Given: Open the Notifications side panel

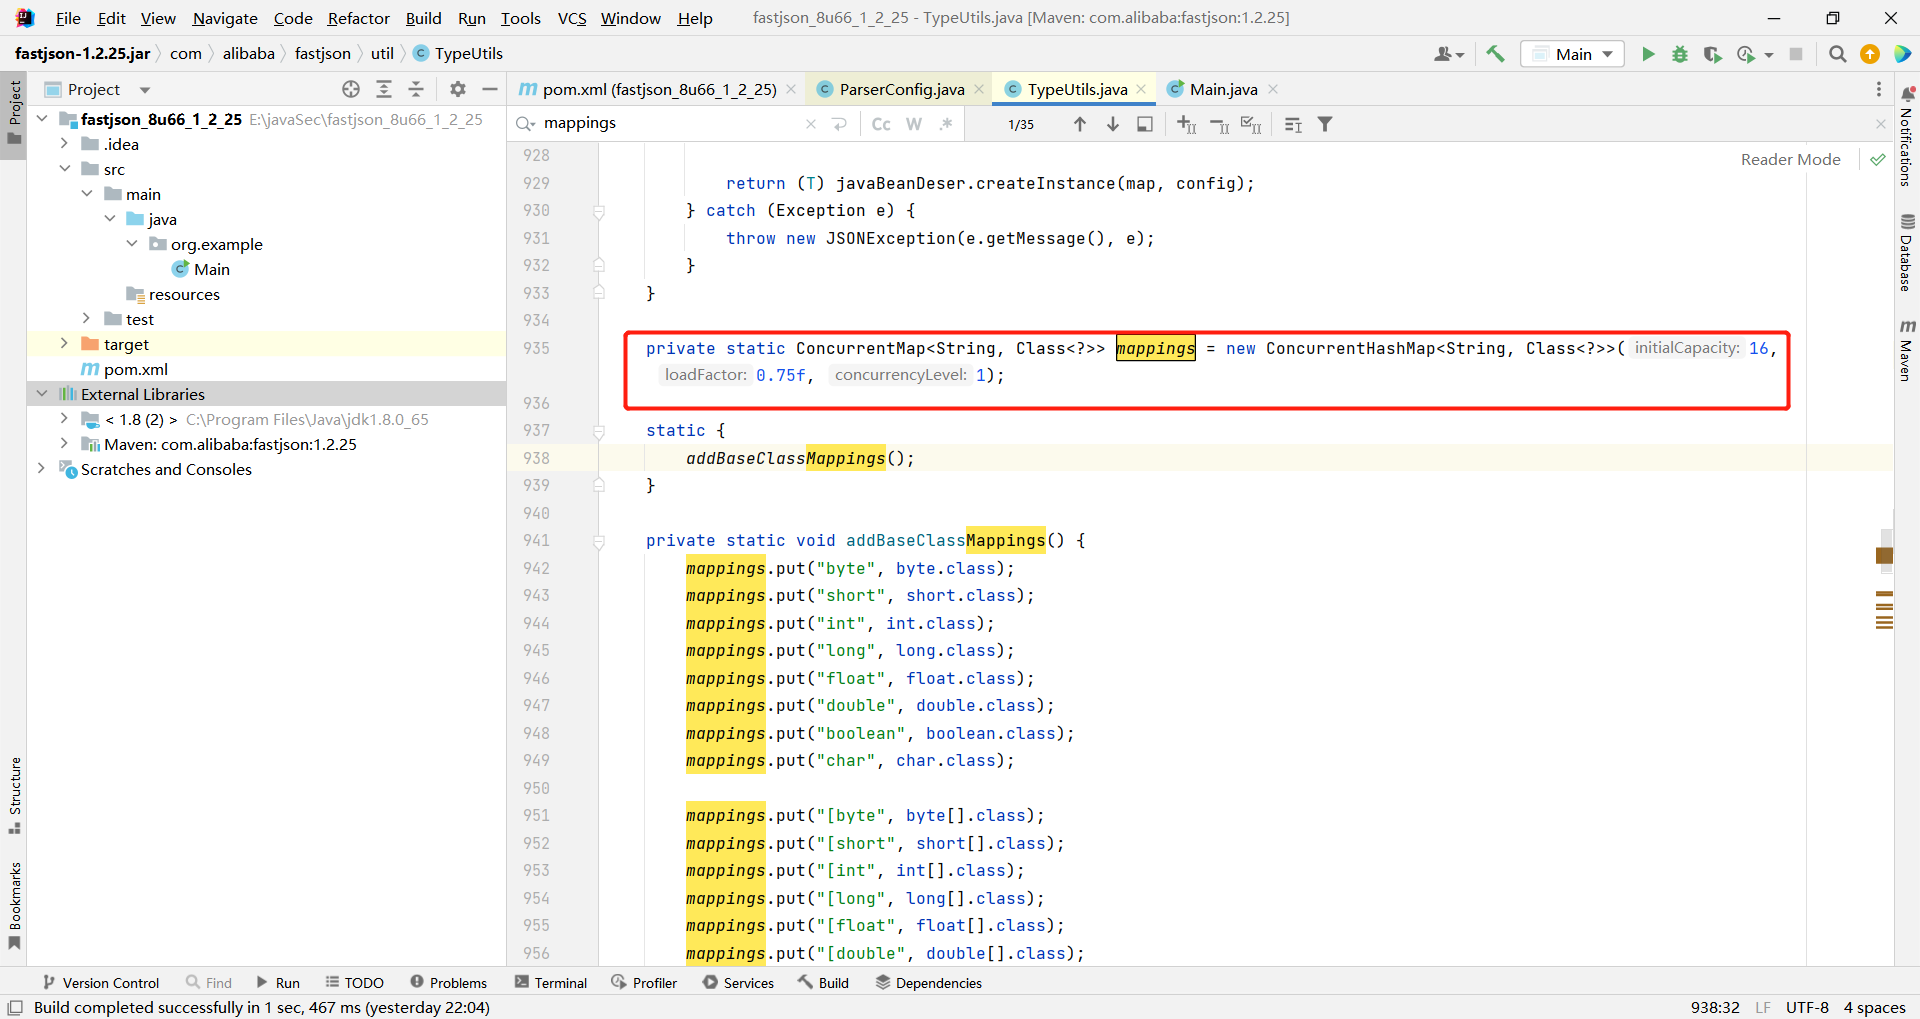Looking at the screenshot, I should pyautogui.click(x=1907, y=136).
